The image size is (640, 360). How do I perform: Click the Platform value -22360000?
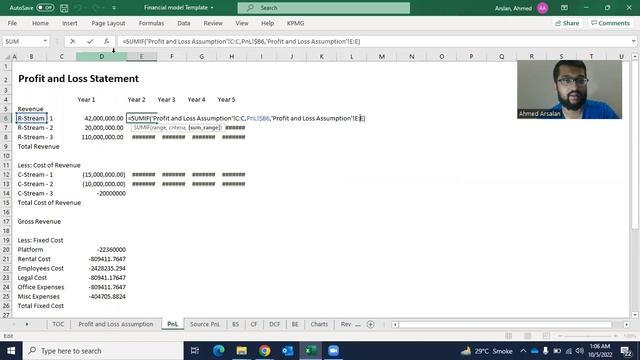(111, 250)
